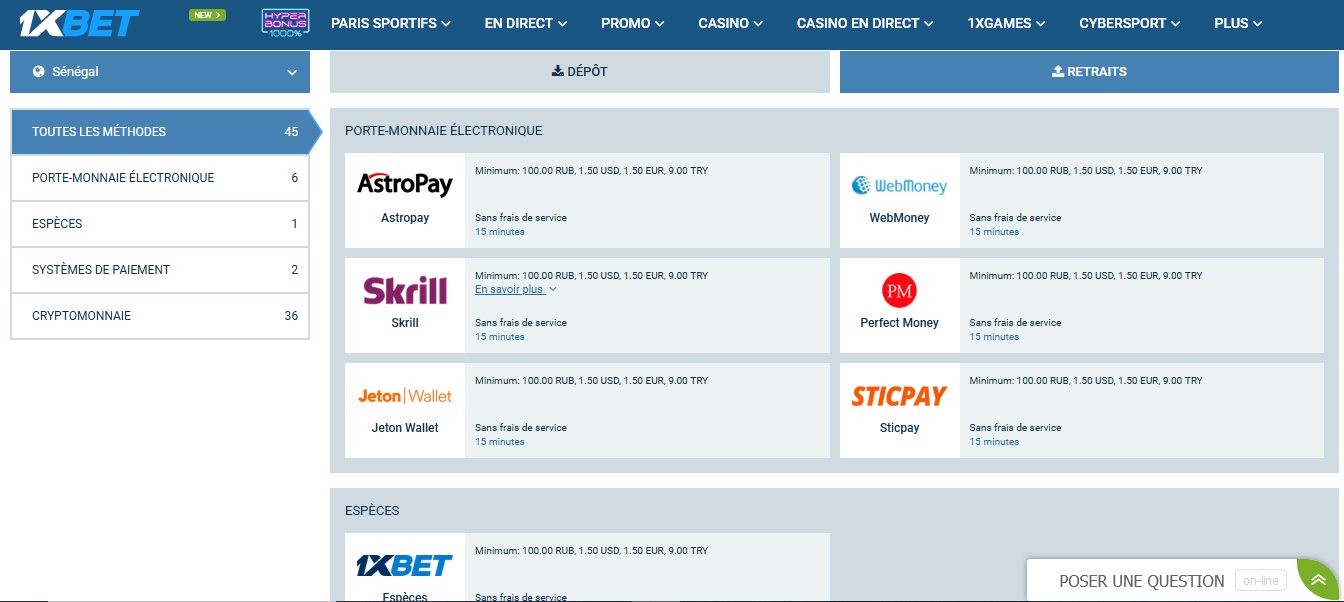Expand the Casino En Direct menu
1344x602 pixels.
(866, 23)
